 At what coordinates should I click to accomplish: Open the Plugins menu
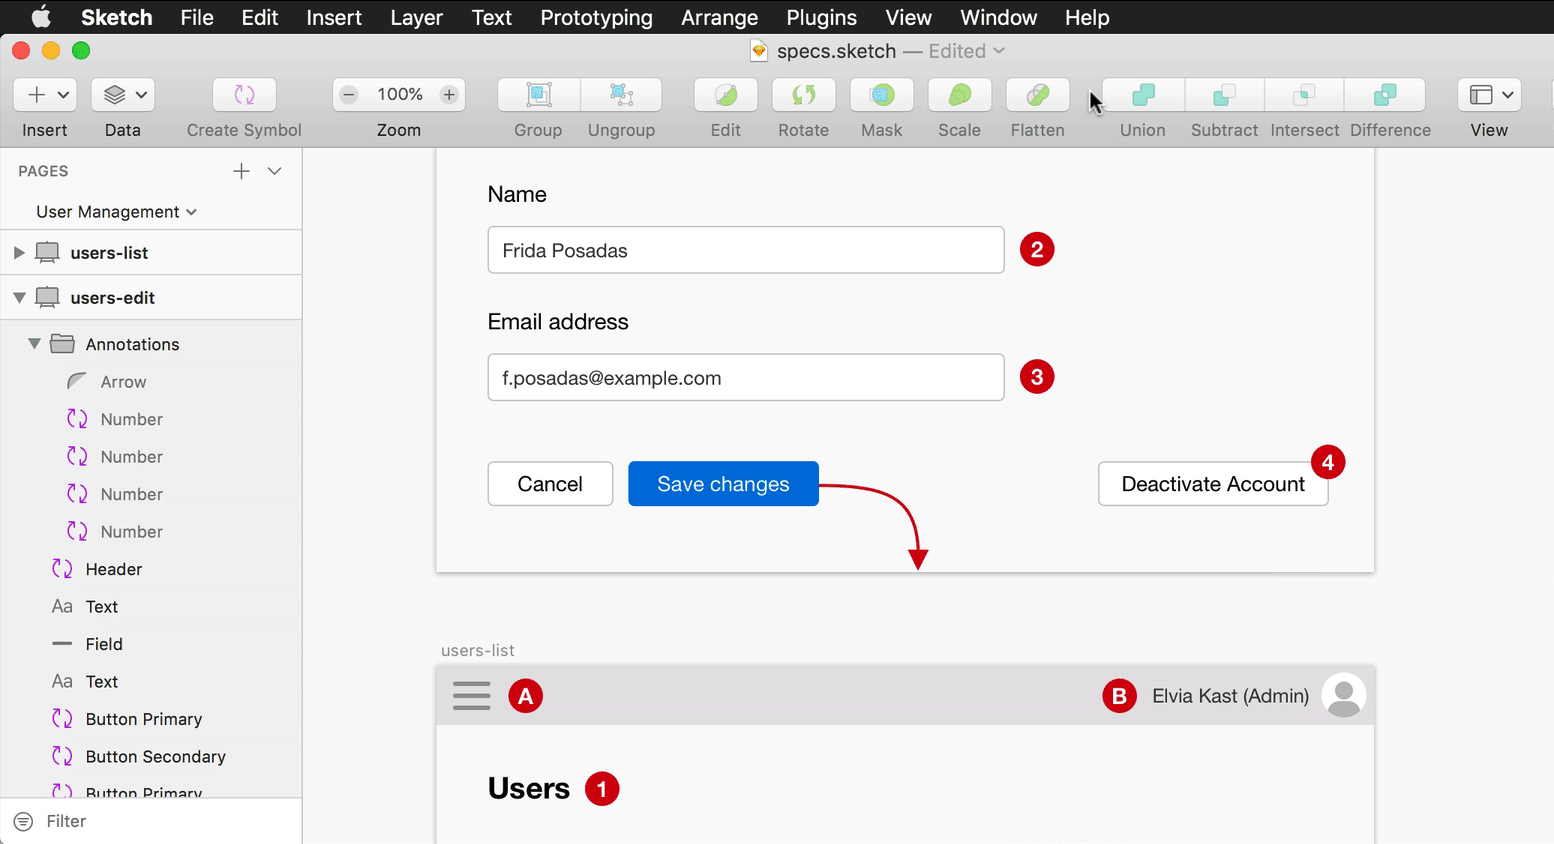pos(821,17)
